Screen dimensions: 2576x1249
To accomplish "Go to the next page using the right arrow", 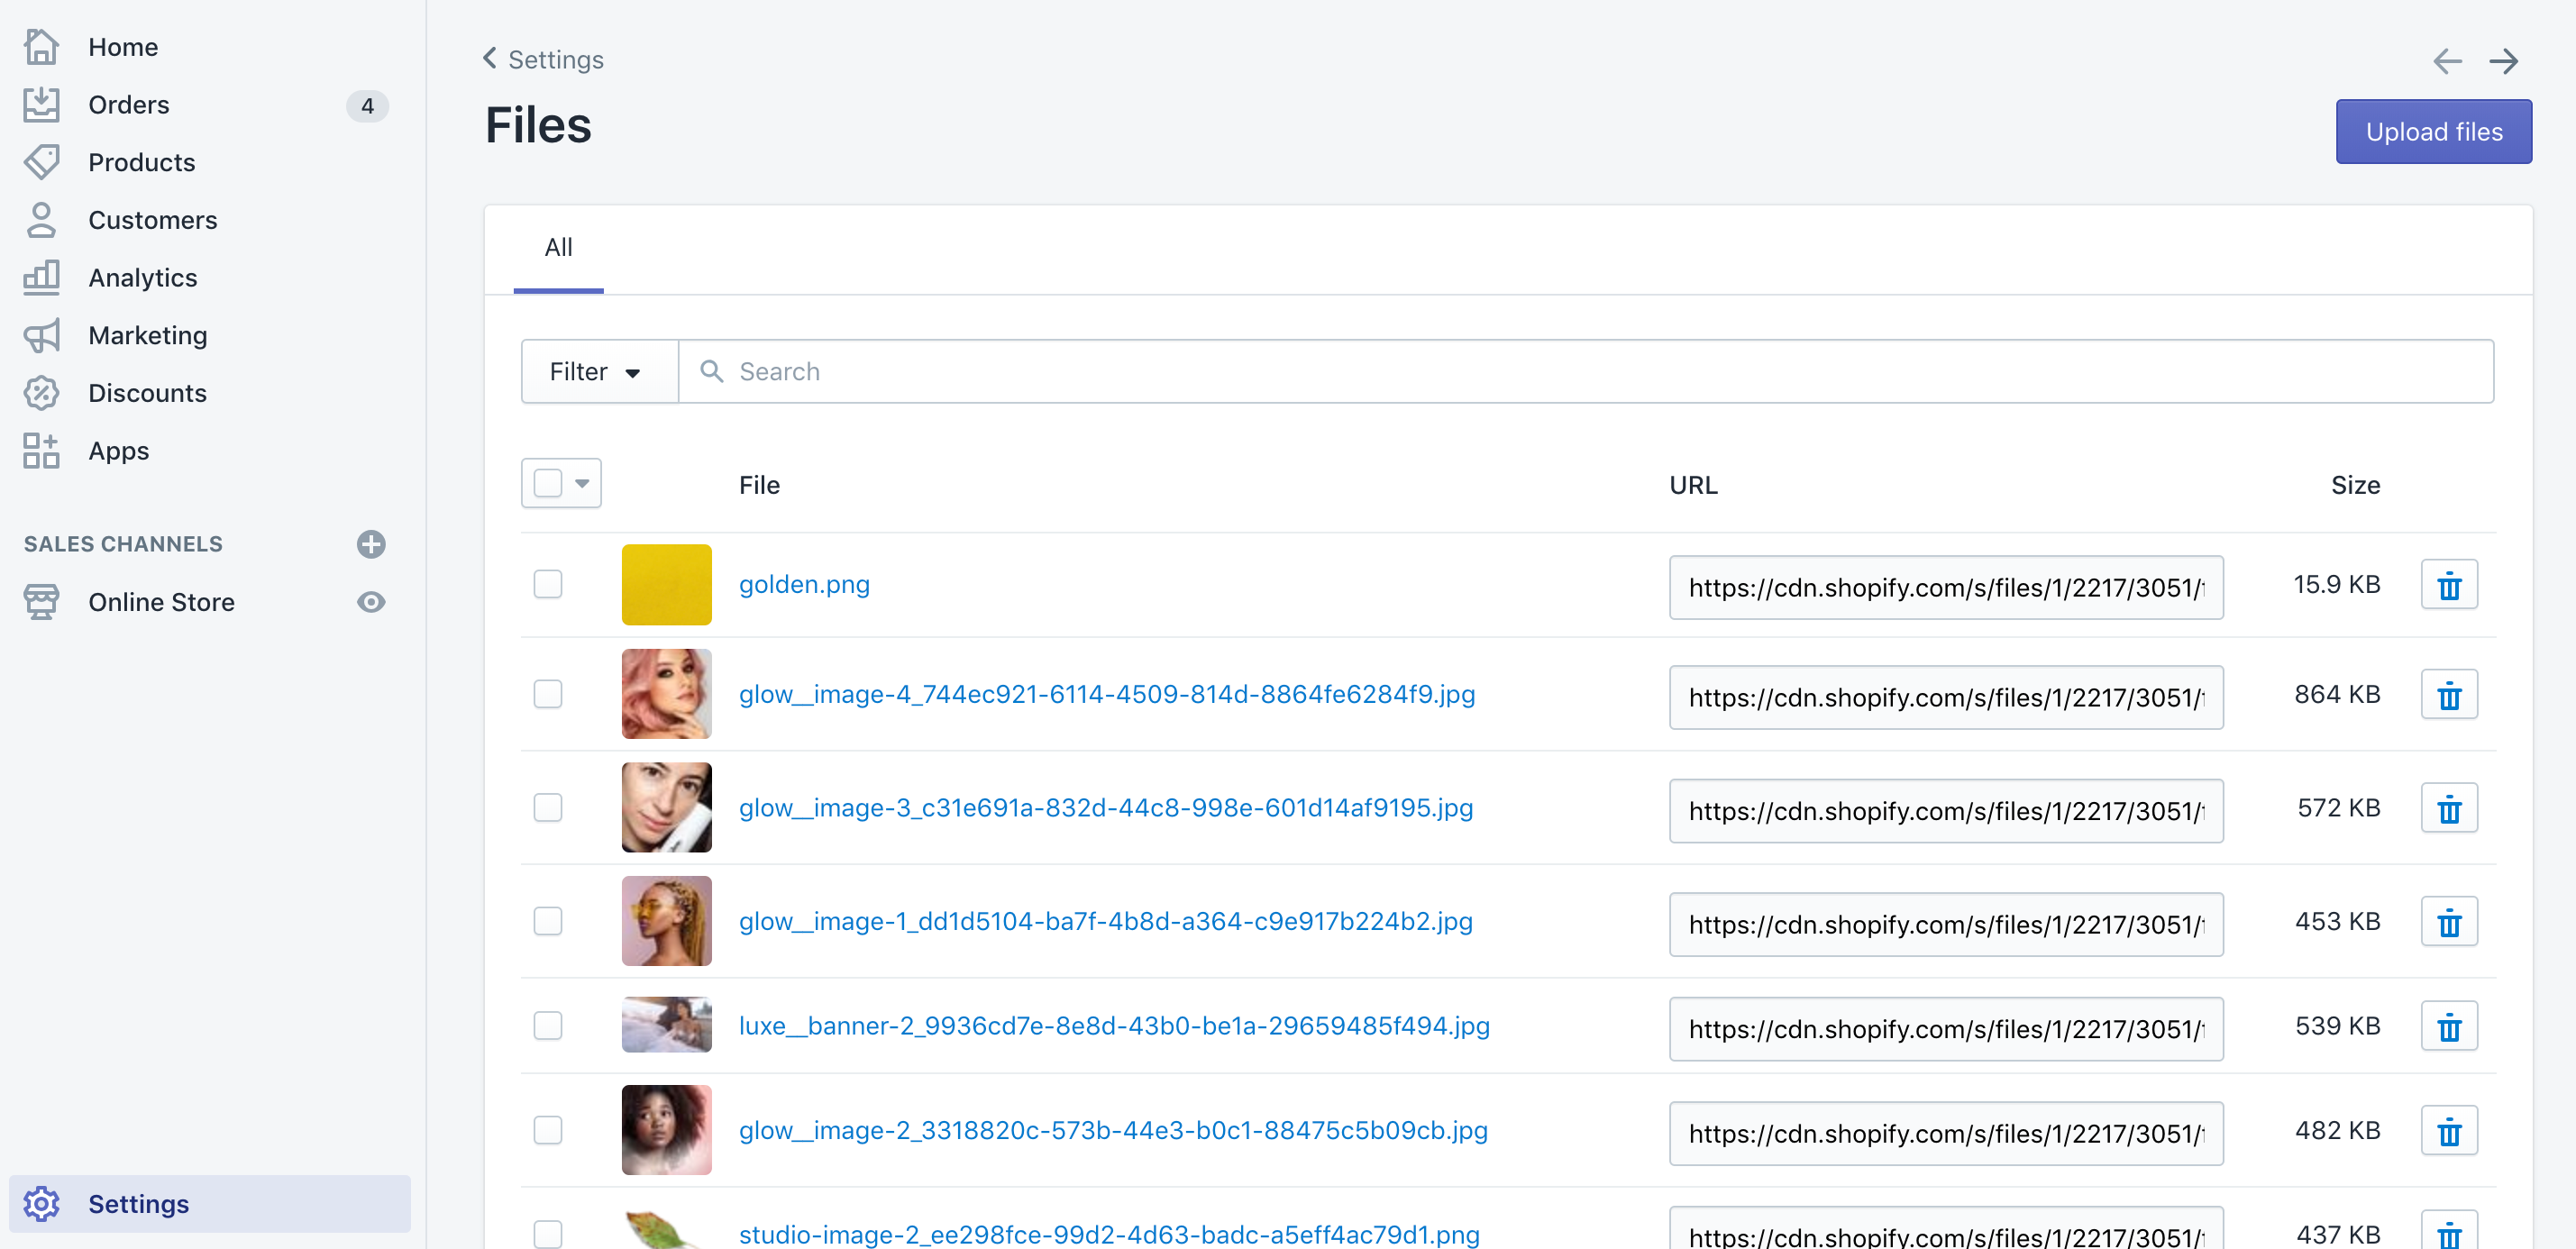I will pos(2503,62).
